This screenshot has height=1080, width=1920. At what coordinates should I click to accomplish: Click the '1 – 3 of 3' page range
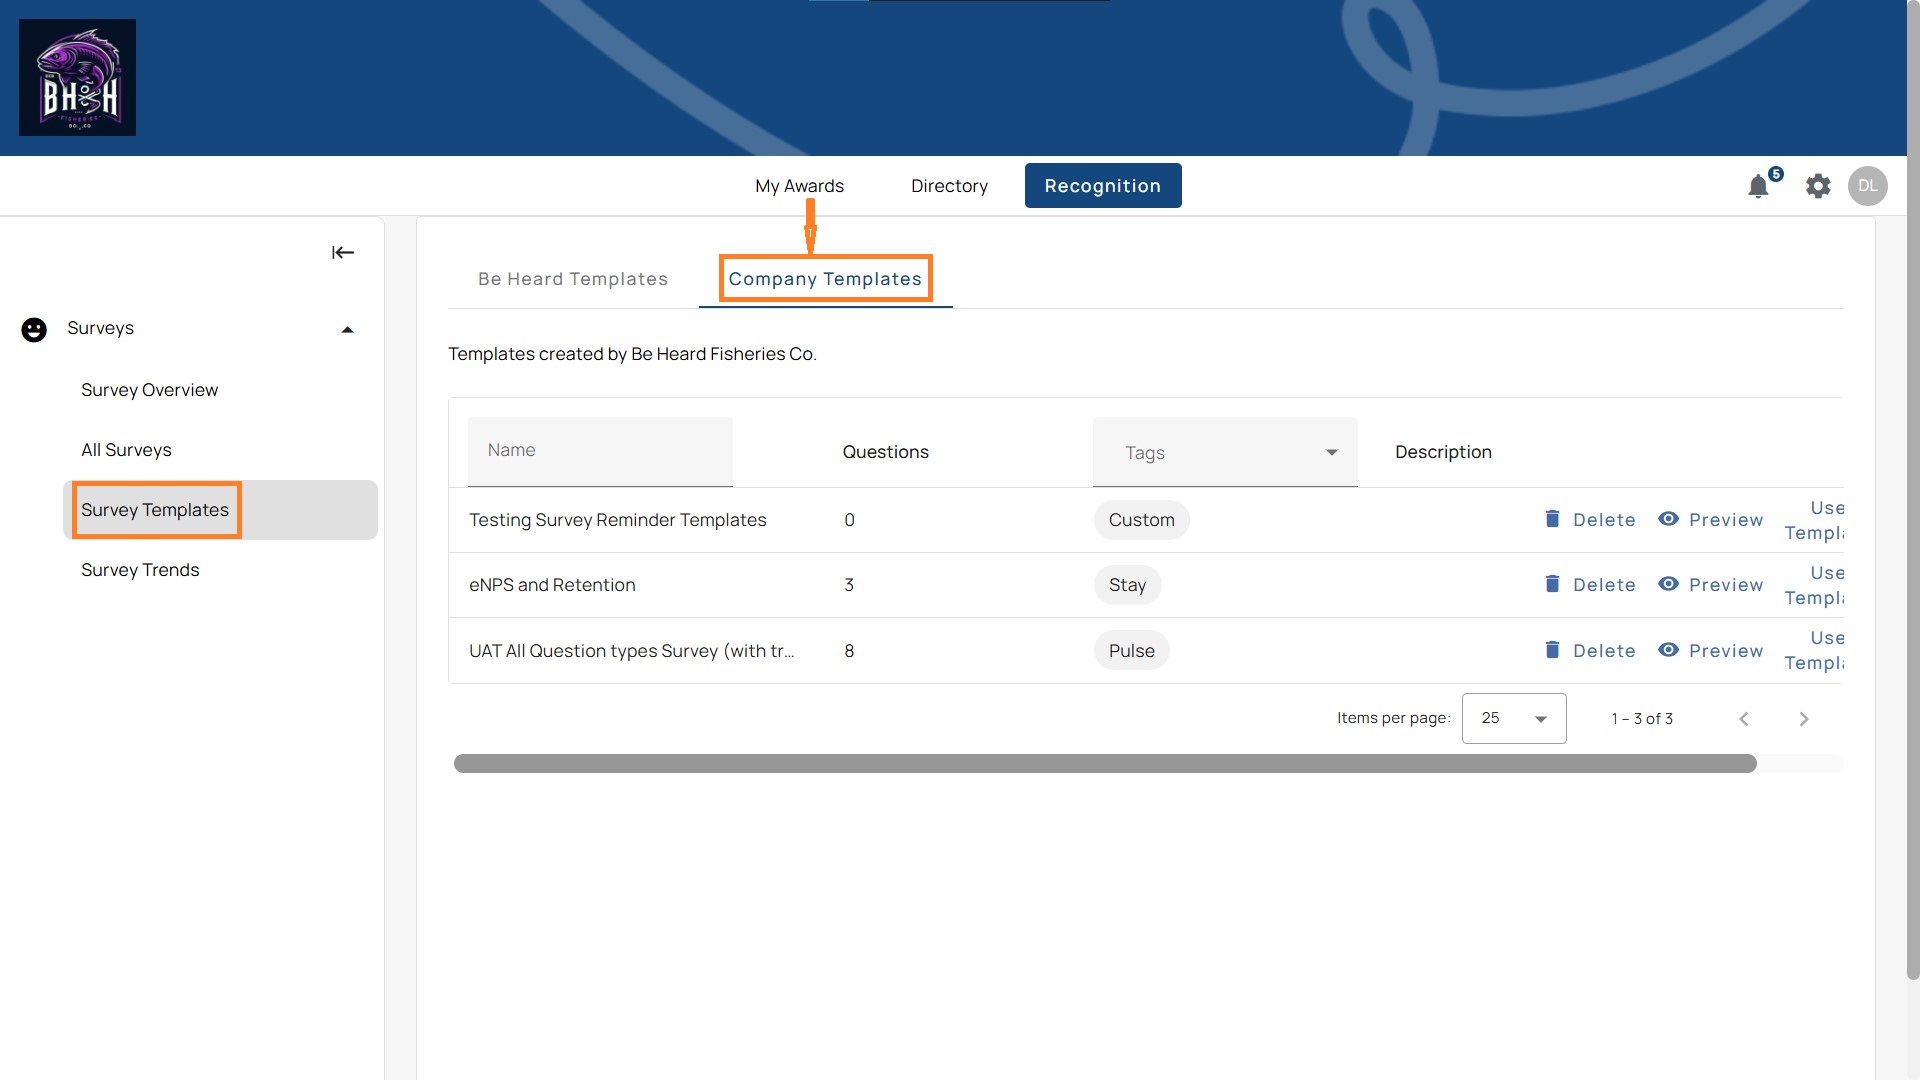[x=1642, y=719]
